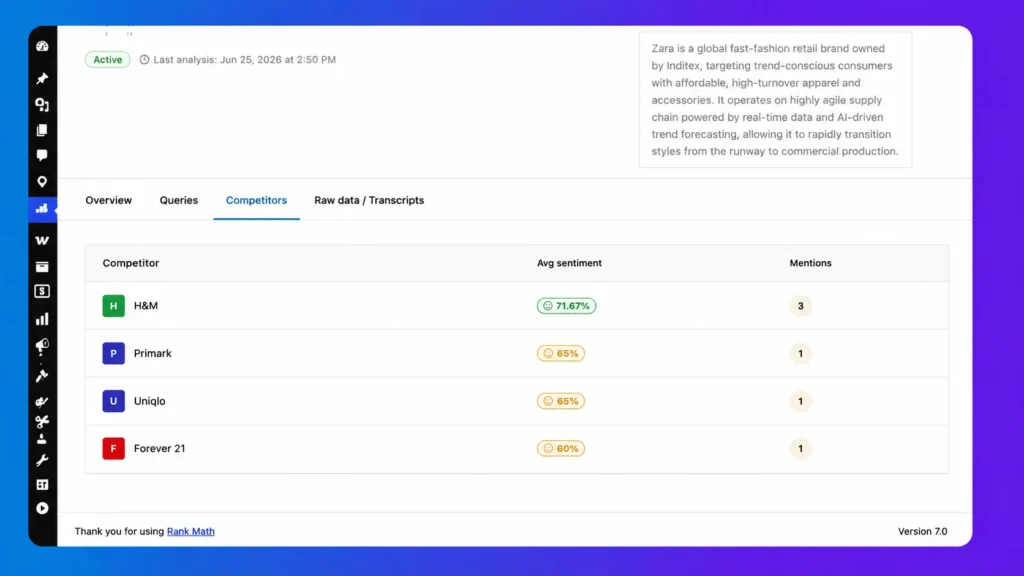The image size is (1024, 576).
Task: Open the Marketing megaphone sidebar icon
Action: point(42,346)
